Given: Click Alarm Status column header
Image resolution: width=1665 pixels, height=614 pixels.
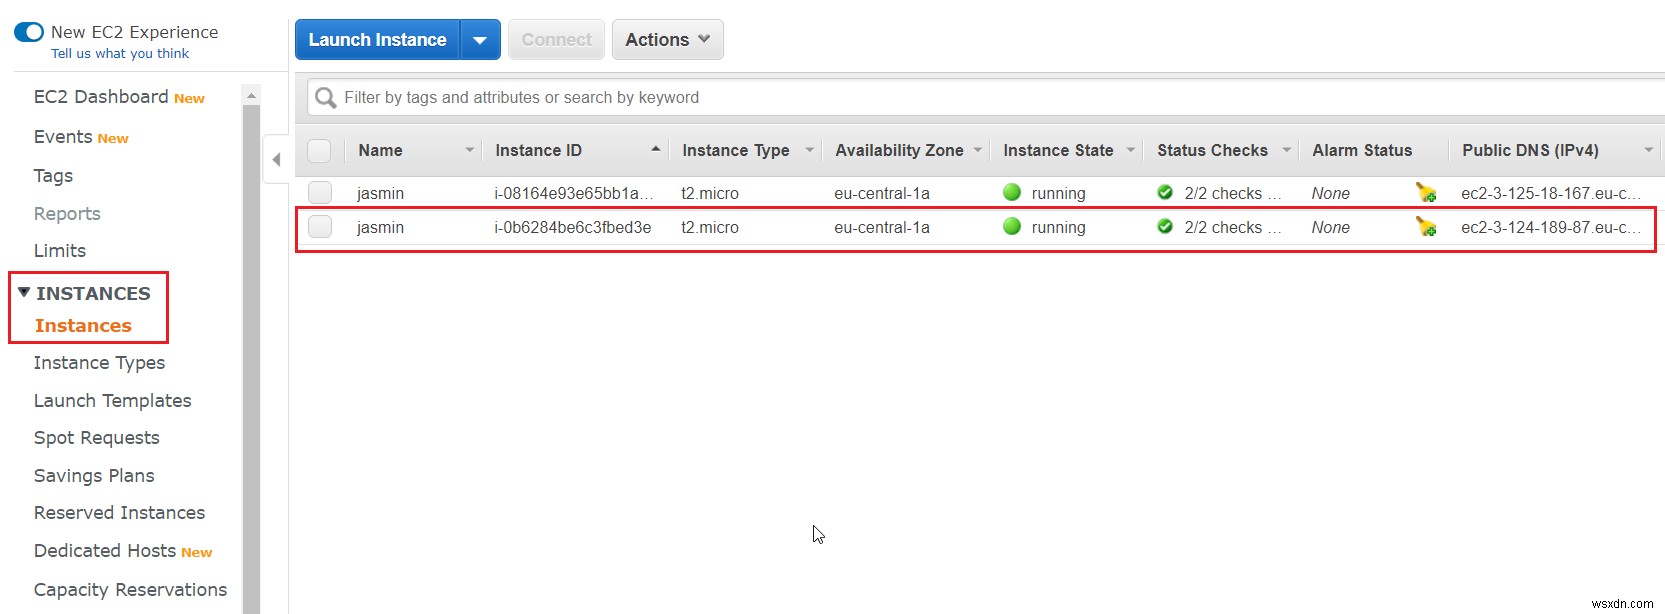Looking at the screenshot, I should 1362,150.
